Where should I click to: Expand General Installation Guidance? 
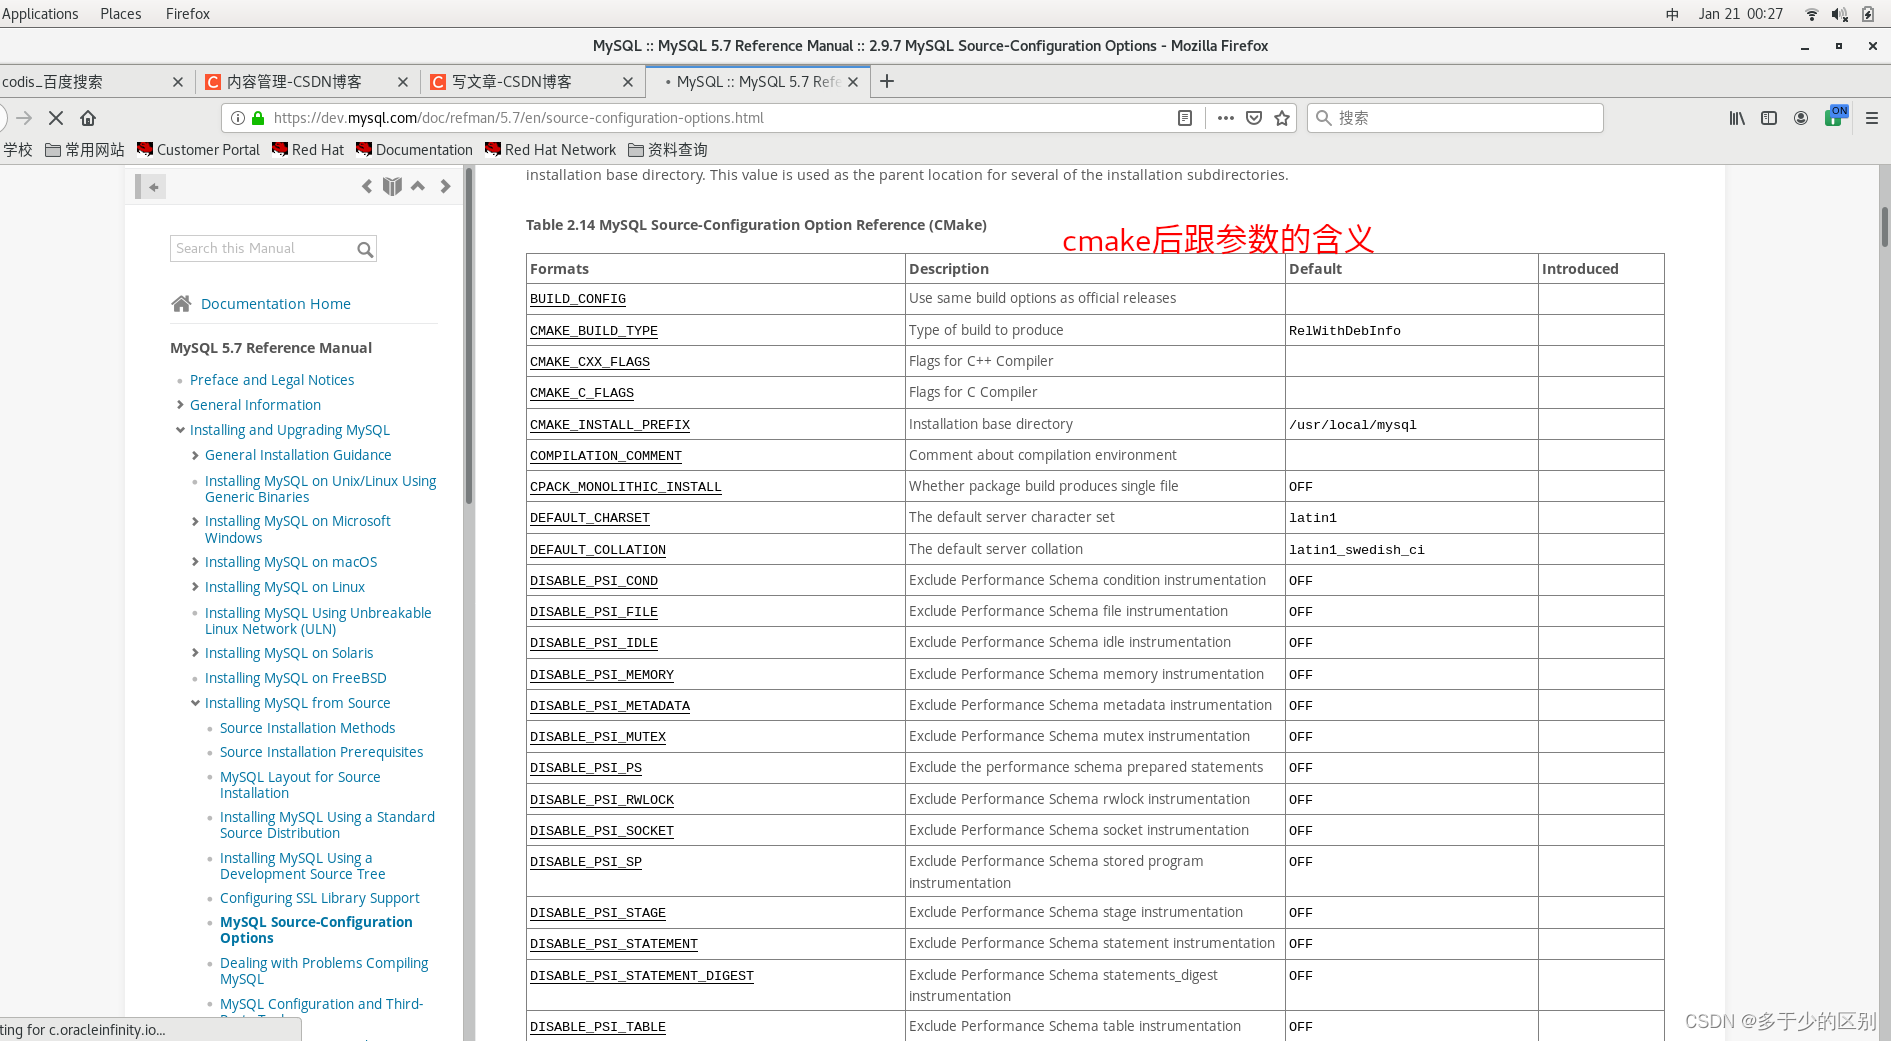(195, 455)
